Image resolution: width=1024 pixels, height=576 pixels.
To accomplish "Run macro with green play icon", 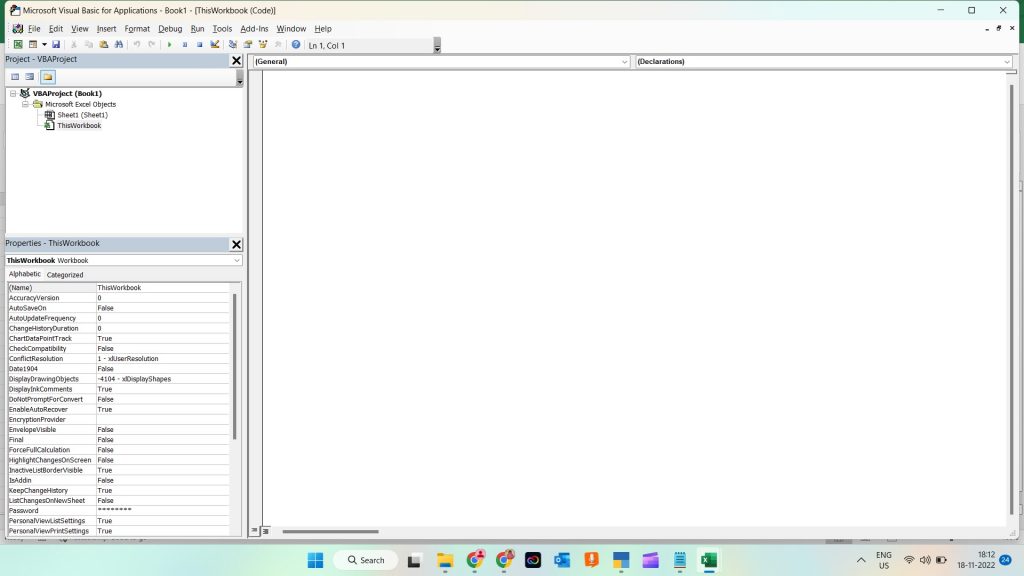I will (170, 44).
